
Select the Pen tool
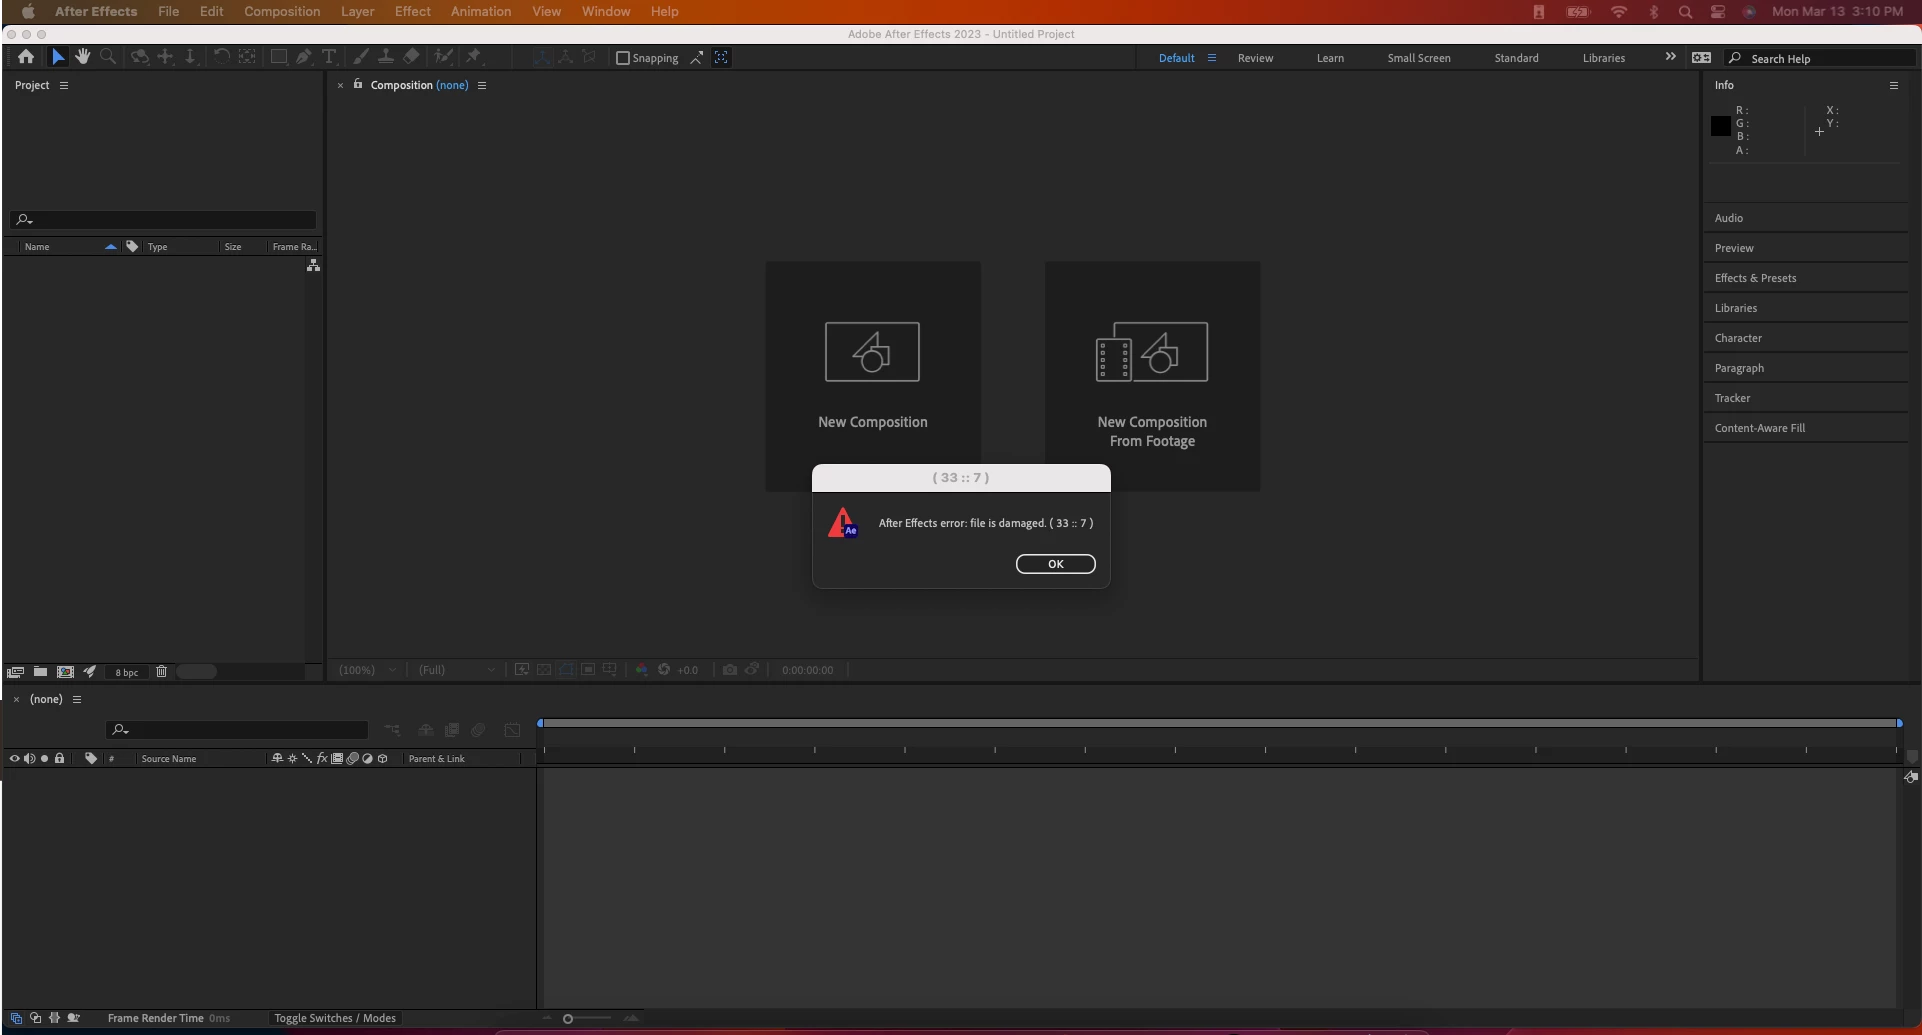click(304, 57)
